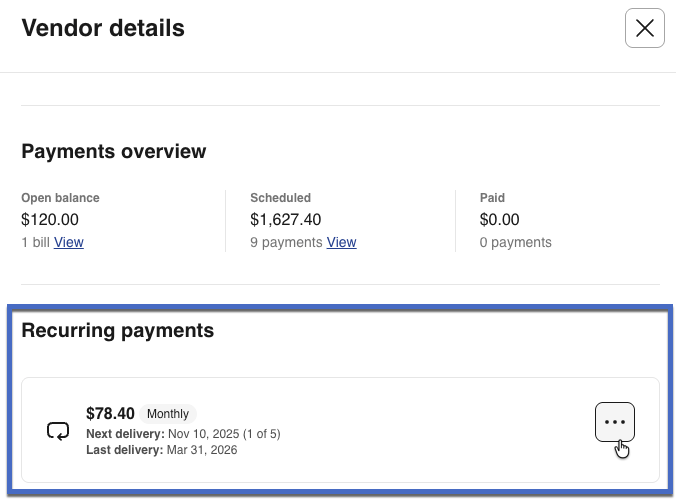Click the $78.40 recurring payment amount
This screenshot has width=676, height=499.
[x=110, y=413]
